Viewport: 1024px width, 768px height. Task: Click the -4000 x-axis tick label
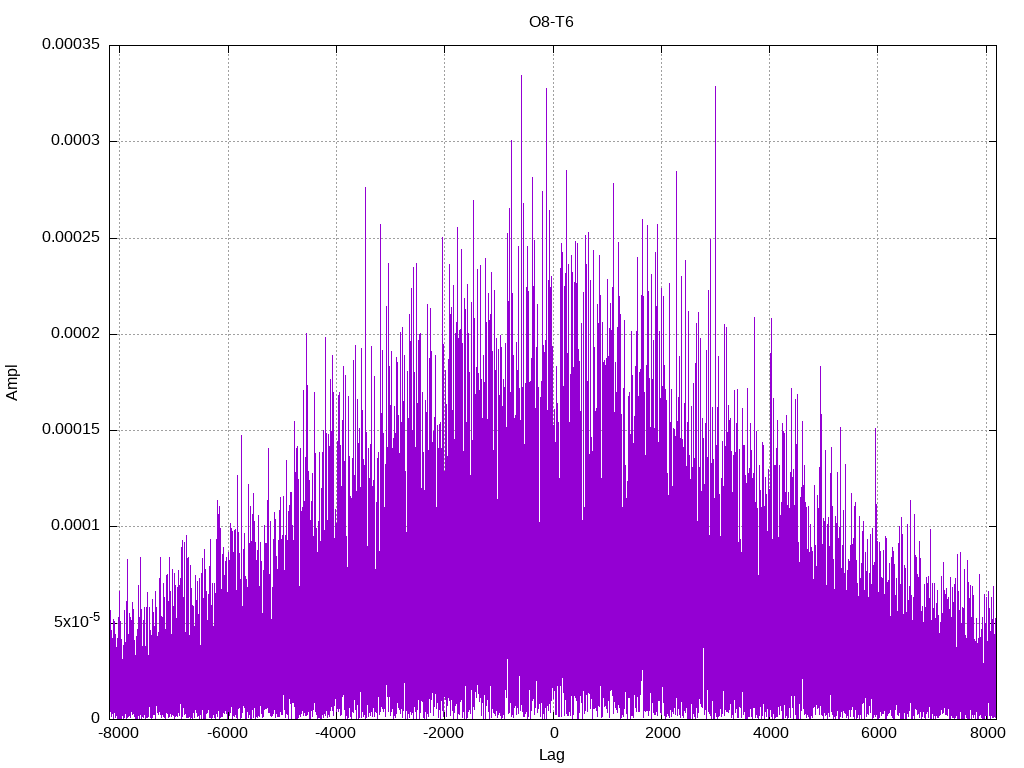coord(335,733)
